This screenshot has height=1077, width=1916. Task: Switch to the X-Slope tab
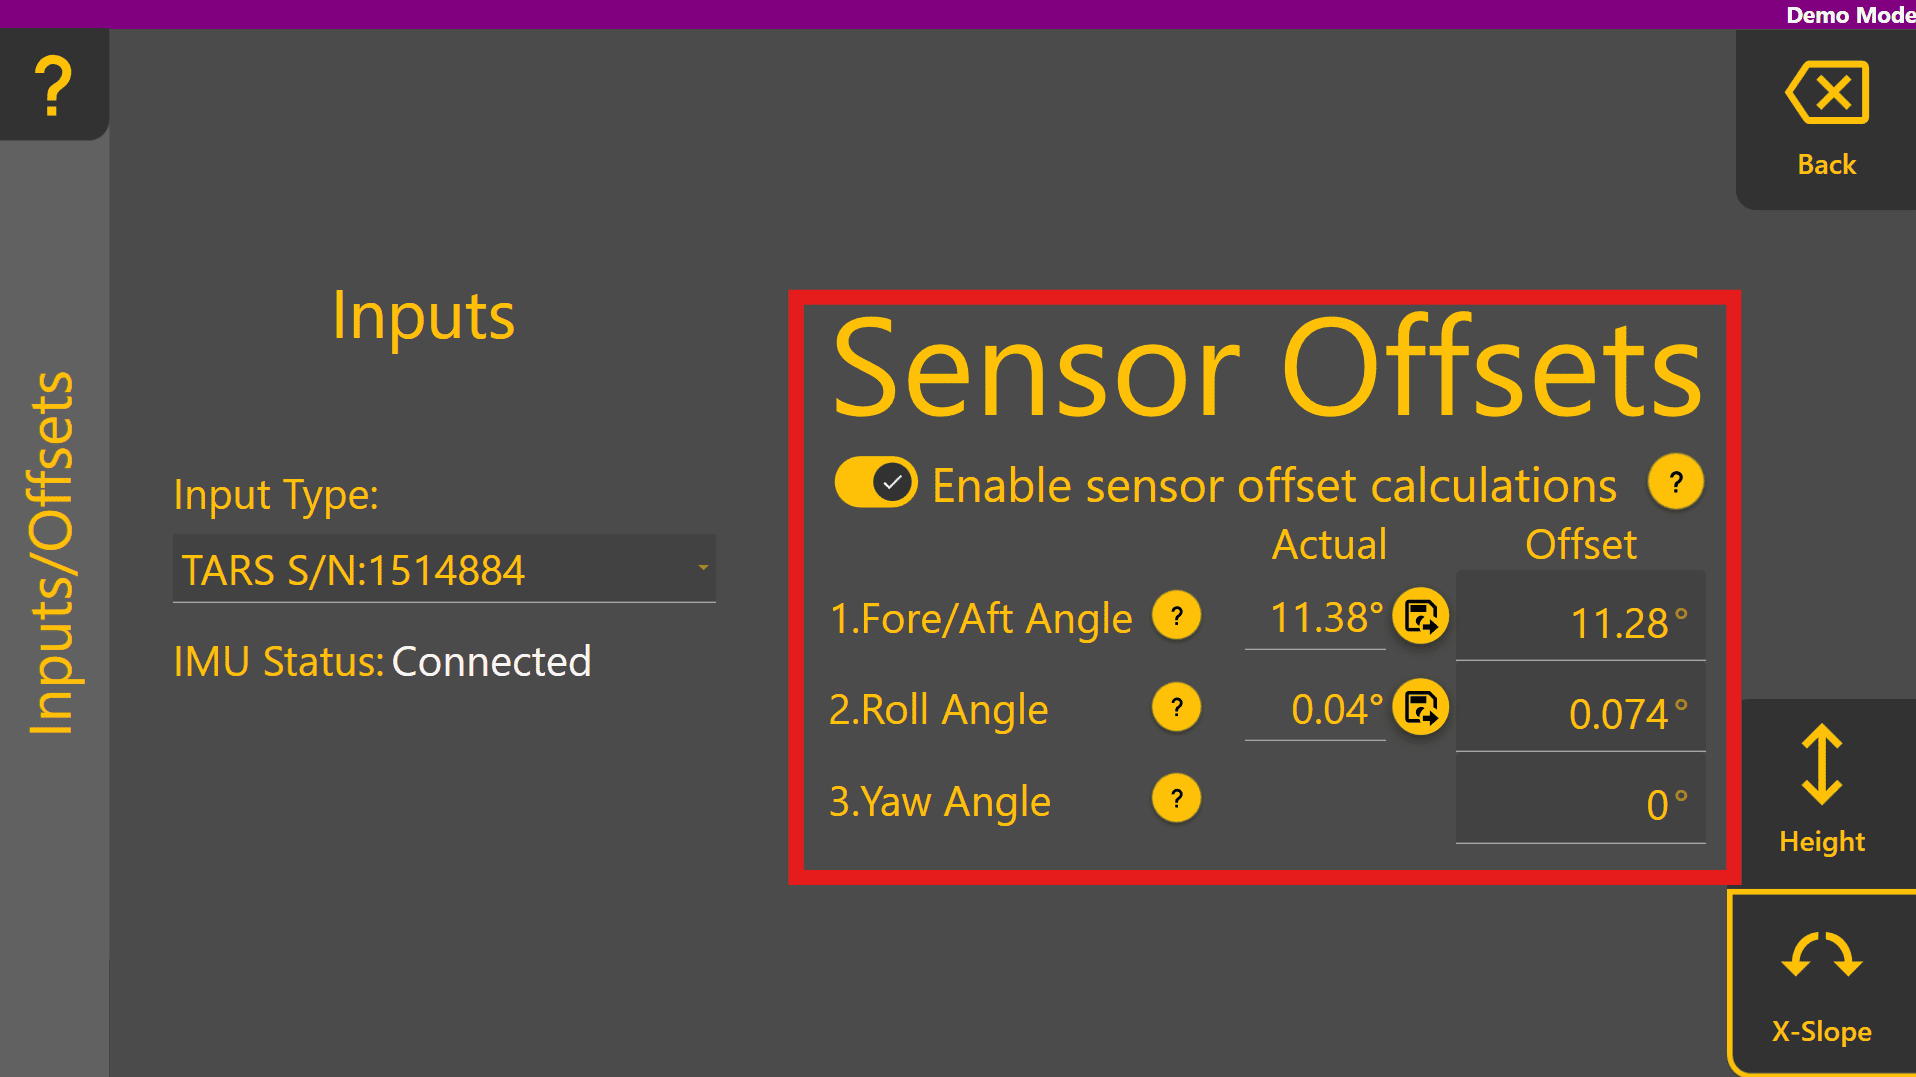[x=1822, y=983]
